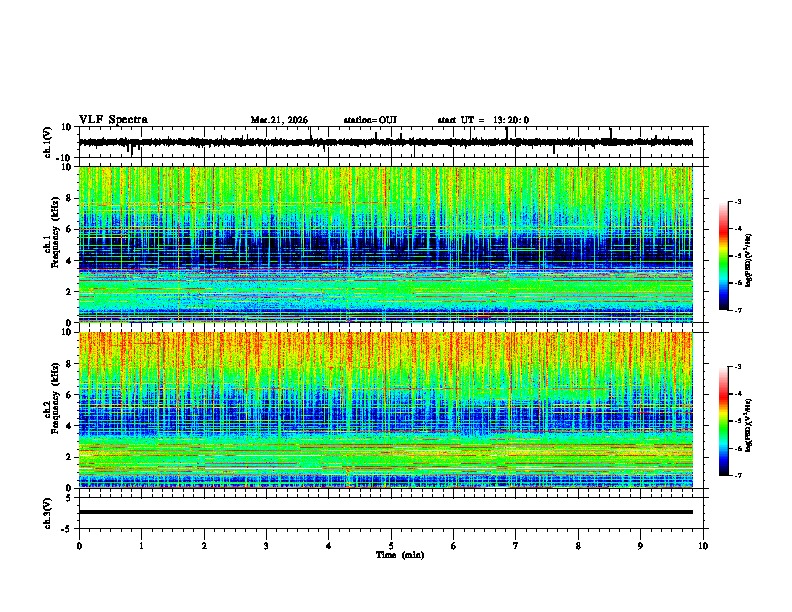
Task: Click the ch.1 voltage waveform trace
Action: click(385, 142)
